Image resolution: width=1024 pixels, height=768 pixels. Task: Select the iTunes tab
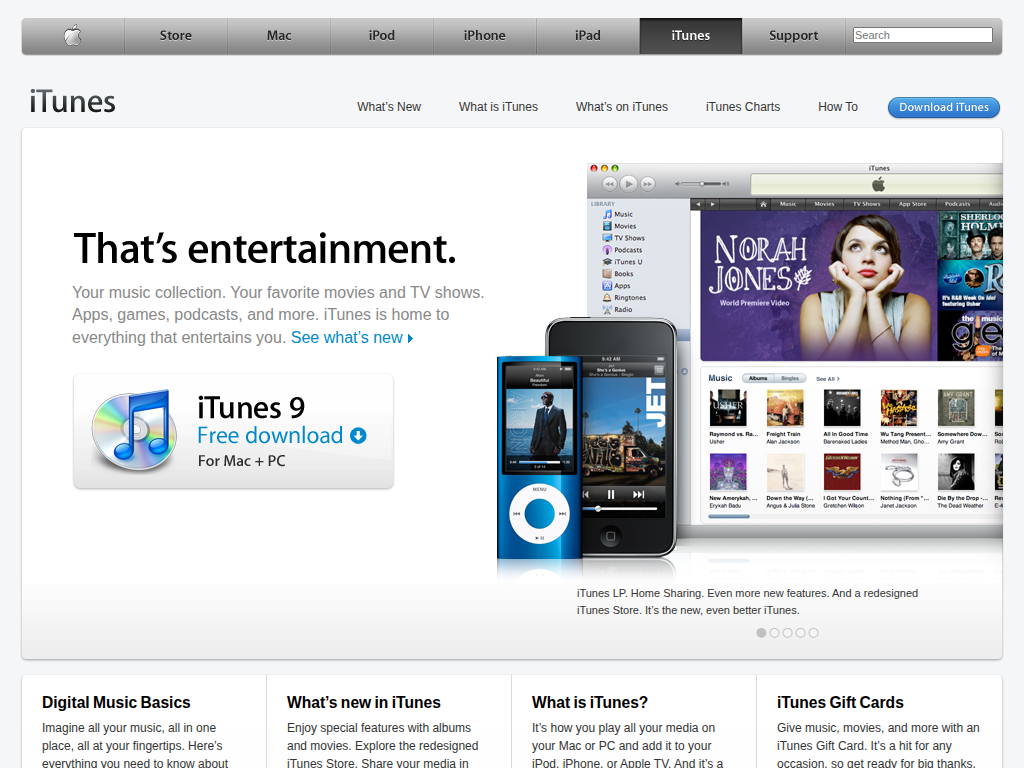(690, 36)
